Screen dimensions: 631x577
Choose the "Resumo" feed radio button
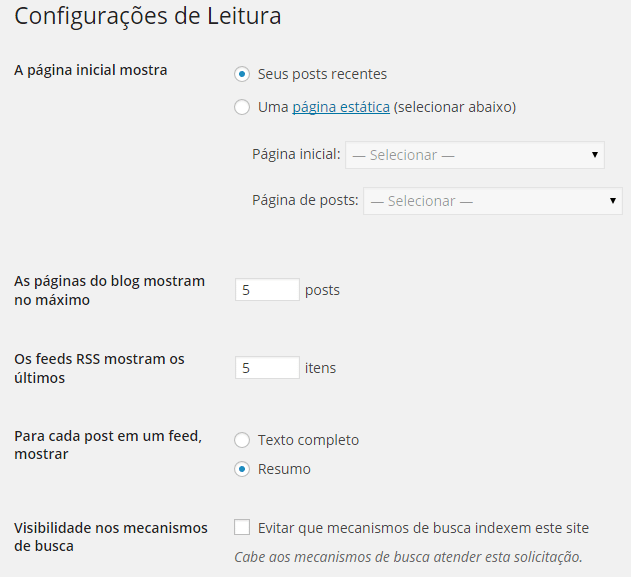pos(242,469)
